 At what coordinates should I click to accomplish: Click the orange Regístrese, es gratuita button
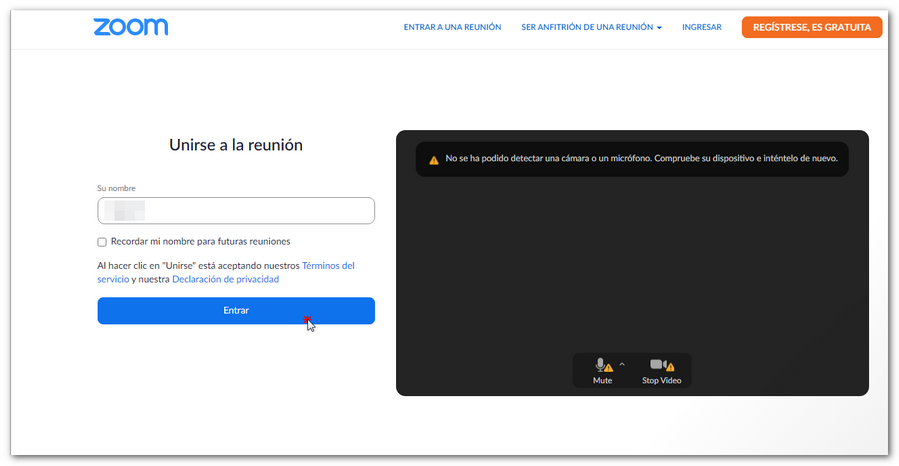811,27
